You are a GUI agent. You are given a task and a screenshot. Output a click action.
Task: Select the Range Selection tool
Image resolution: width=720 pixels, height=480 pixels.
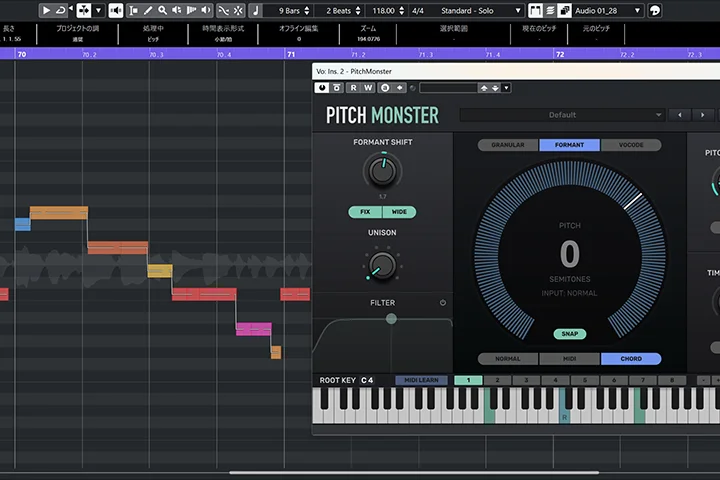[x=134, y=10]
